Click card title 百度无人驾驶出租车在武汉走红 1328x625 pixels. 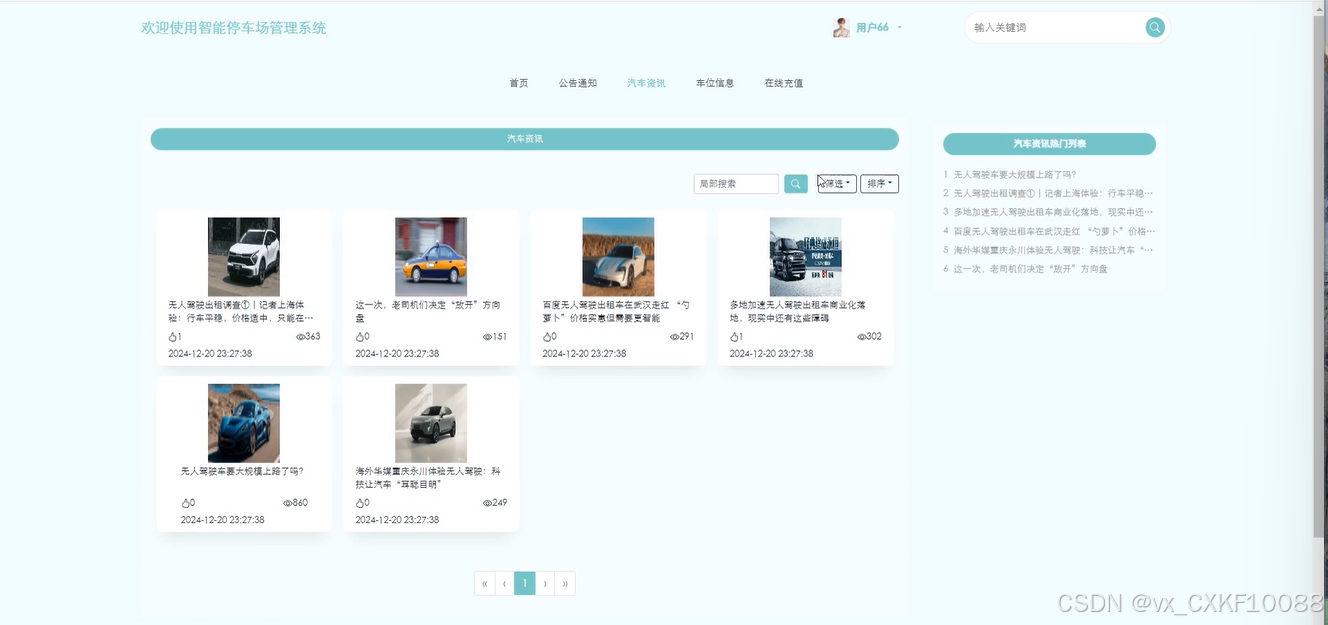[x=615, y=311]
